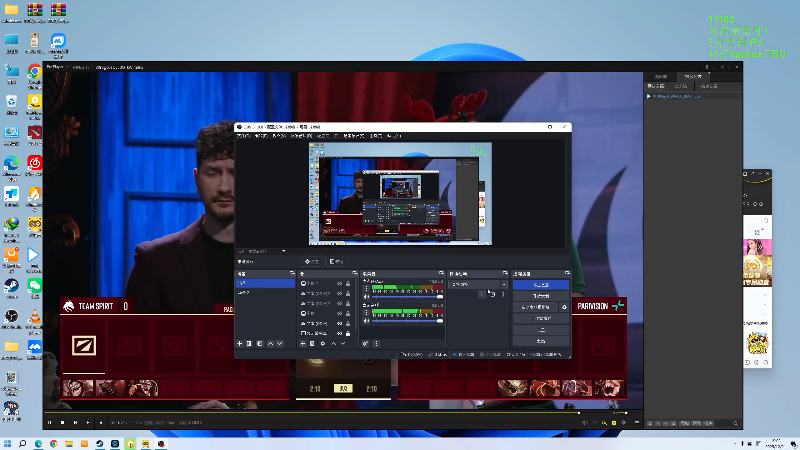800x450 pixels.
Task: Pop out the OBS Scene Transitions dock
Action: (505, 273)
